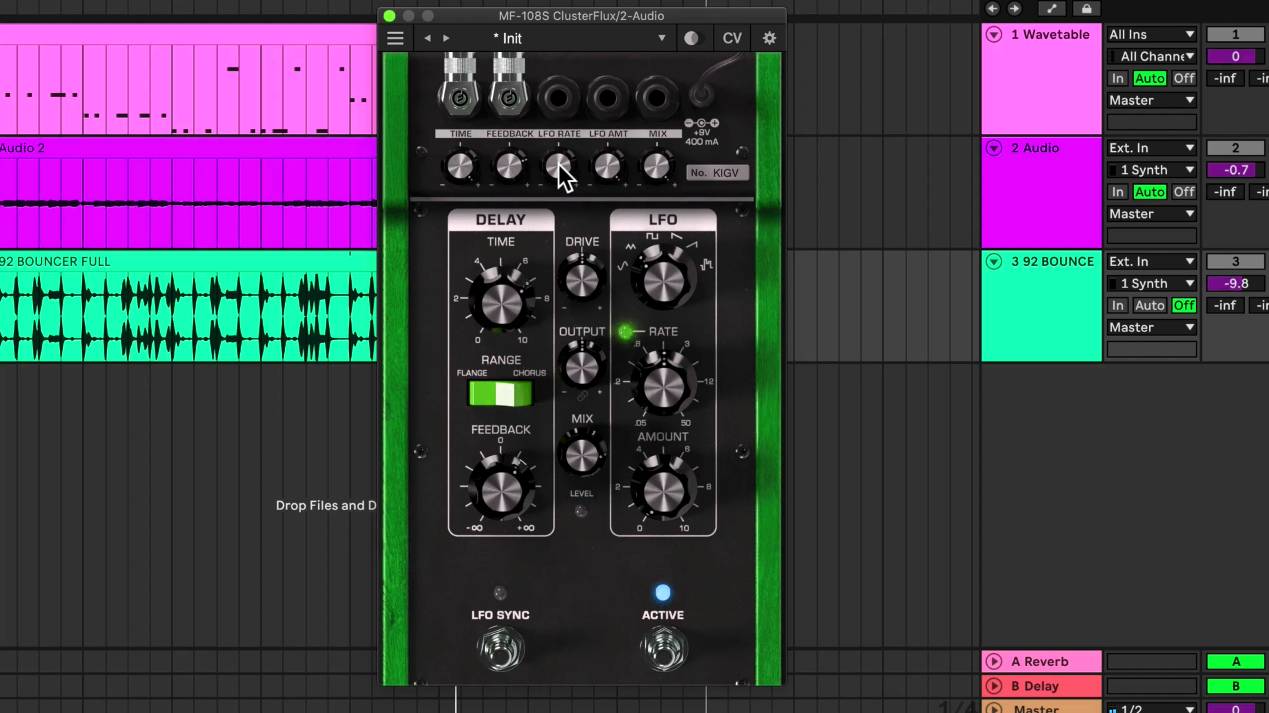
Task: Toggle the LFO SYNC footswitch
Action: tap(500, 648)
